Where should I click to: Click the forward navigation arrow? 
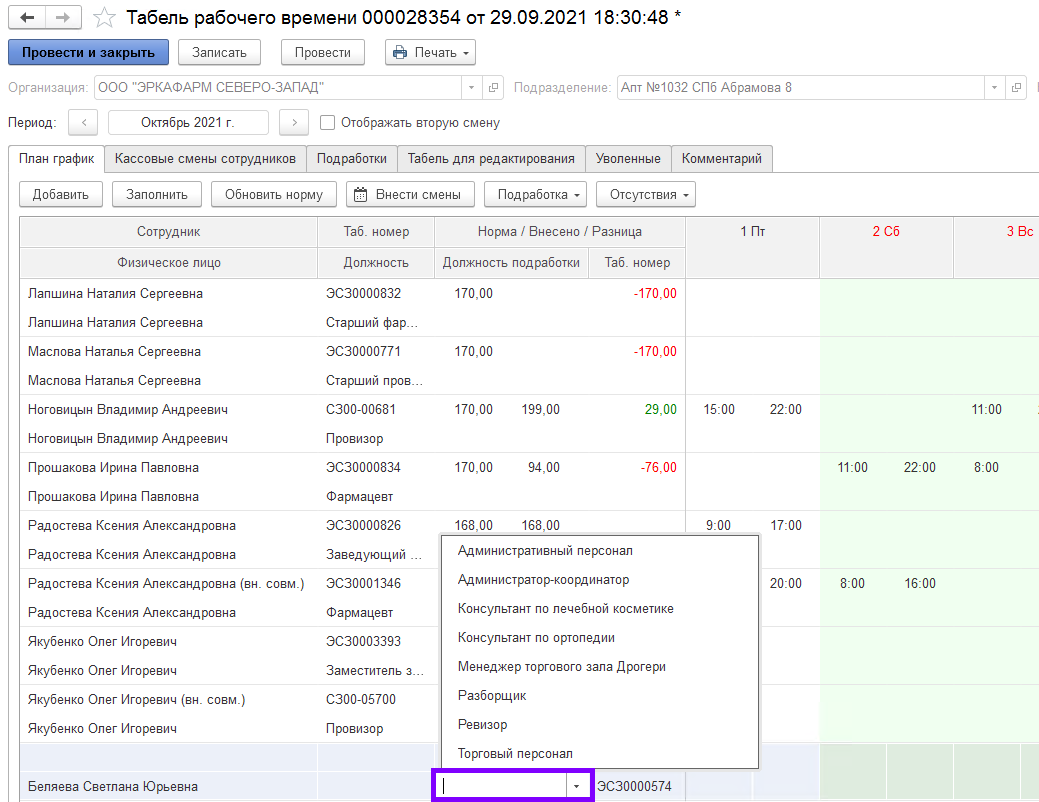62,18
